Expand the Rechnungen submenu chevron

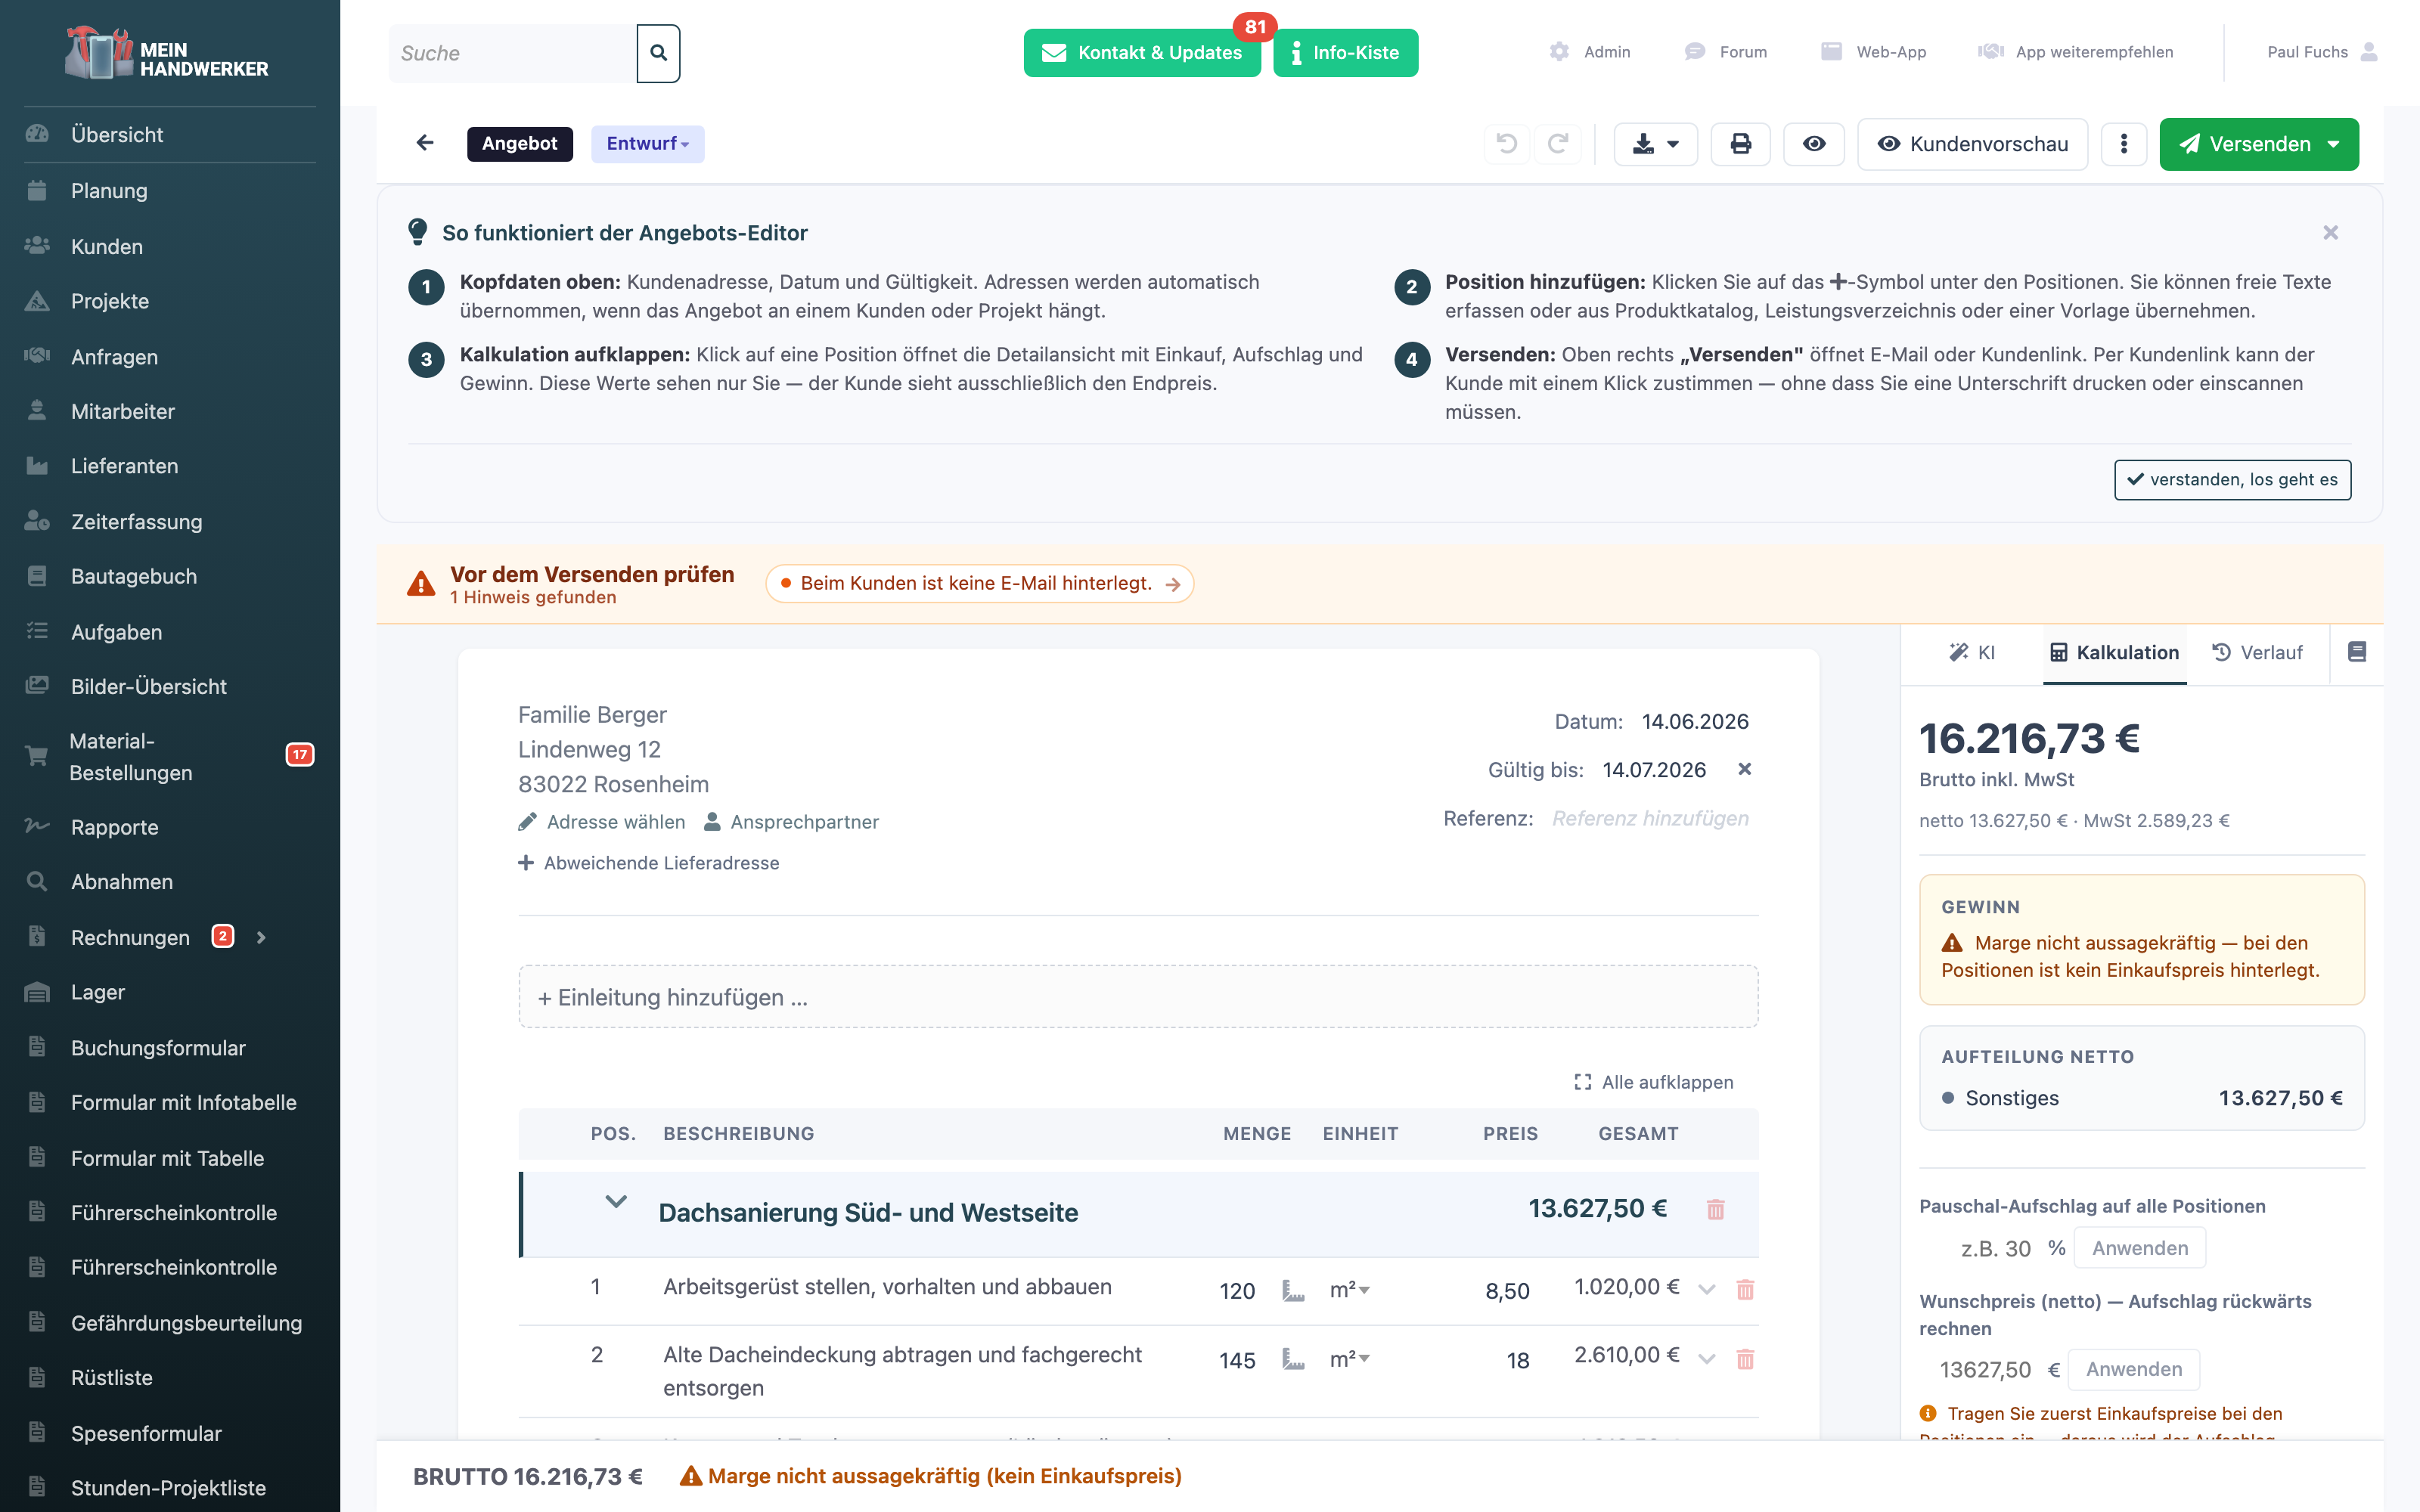pos(261,937)
